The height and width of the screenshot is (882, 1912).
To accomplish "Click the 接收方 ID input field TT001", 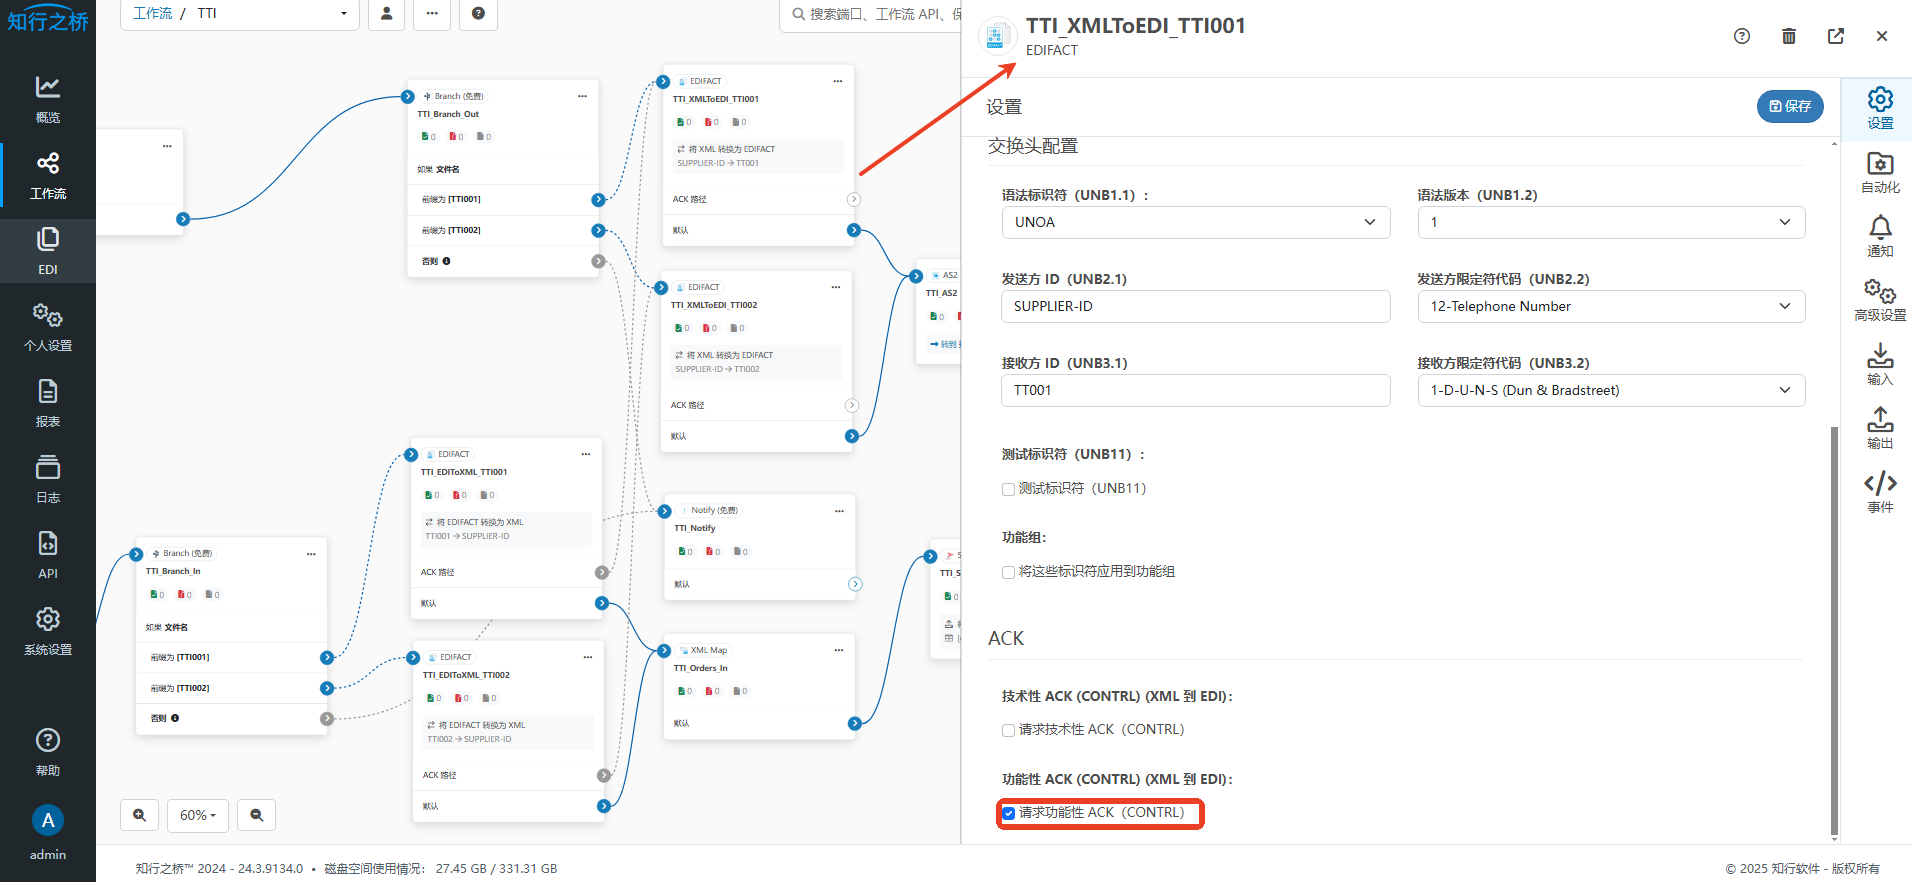I will [1195, 390].
